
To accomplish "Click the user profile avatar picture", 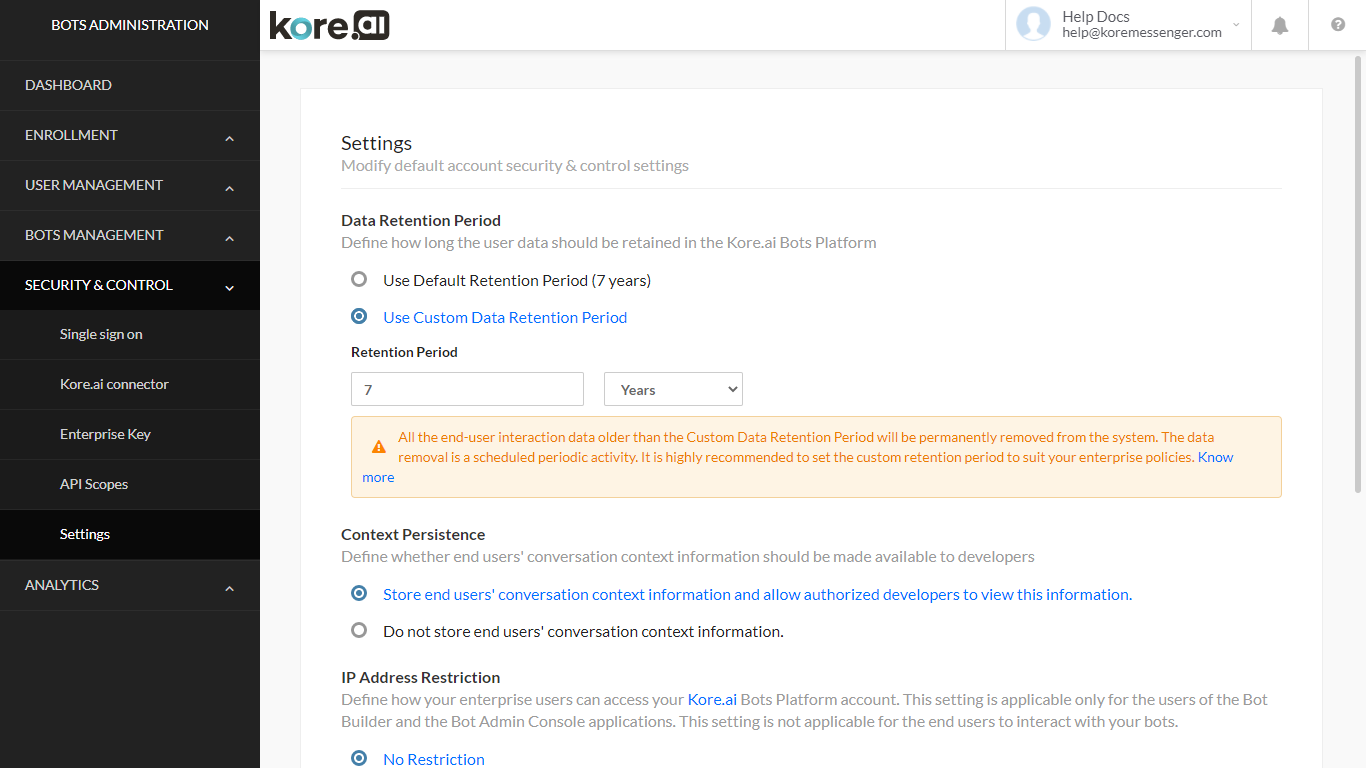I will click(1033, 25).
